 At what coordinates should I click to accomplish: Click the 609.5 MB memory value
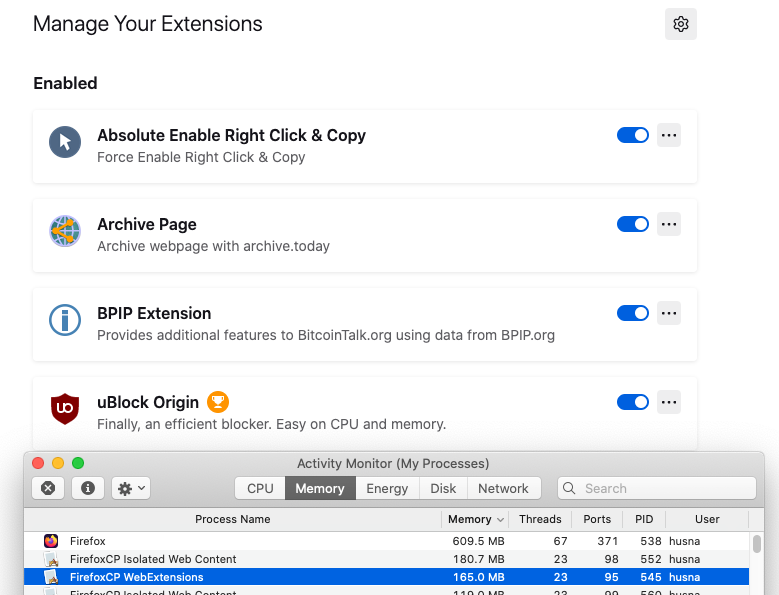[478, 541]
